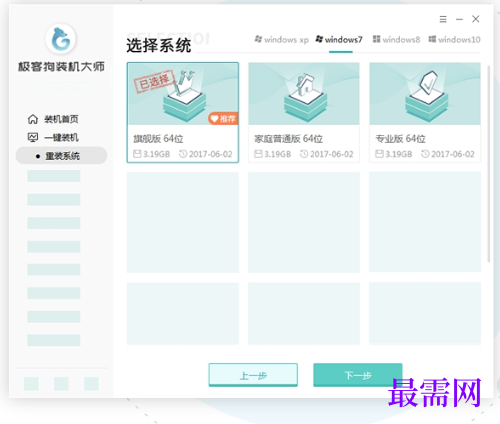Click the 下一步 next button
500x424 pixels.
pyautogui.click(x=358, y=375)
